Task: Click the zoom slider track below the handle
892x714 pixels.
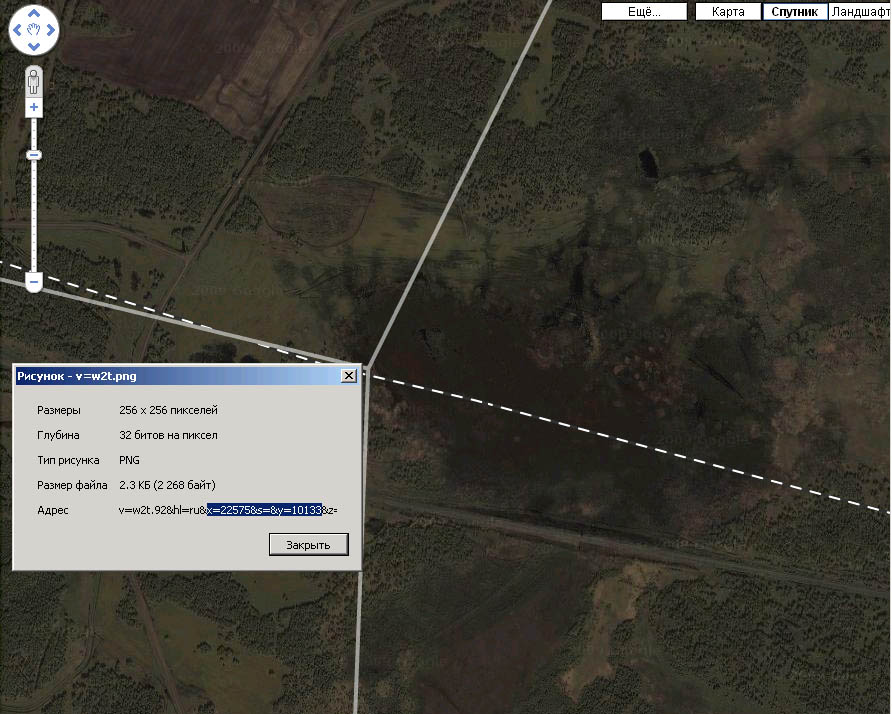Action: [x=34, y=215]
